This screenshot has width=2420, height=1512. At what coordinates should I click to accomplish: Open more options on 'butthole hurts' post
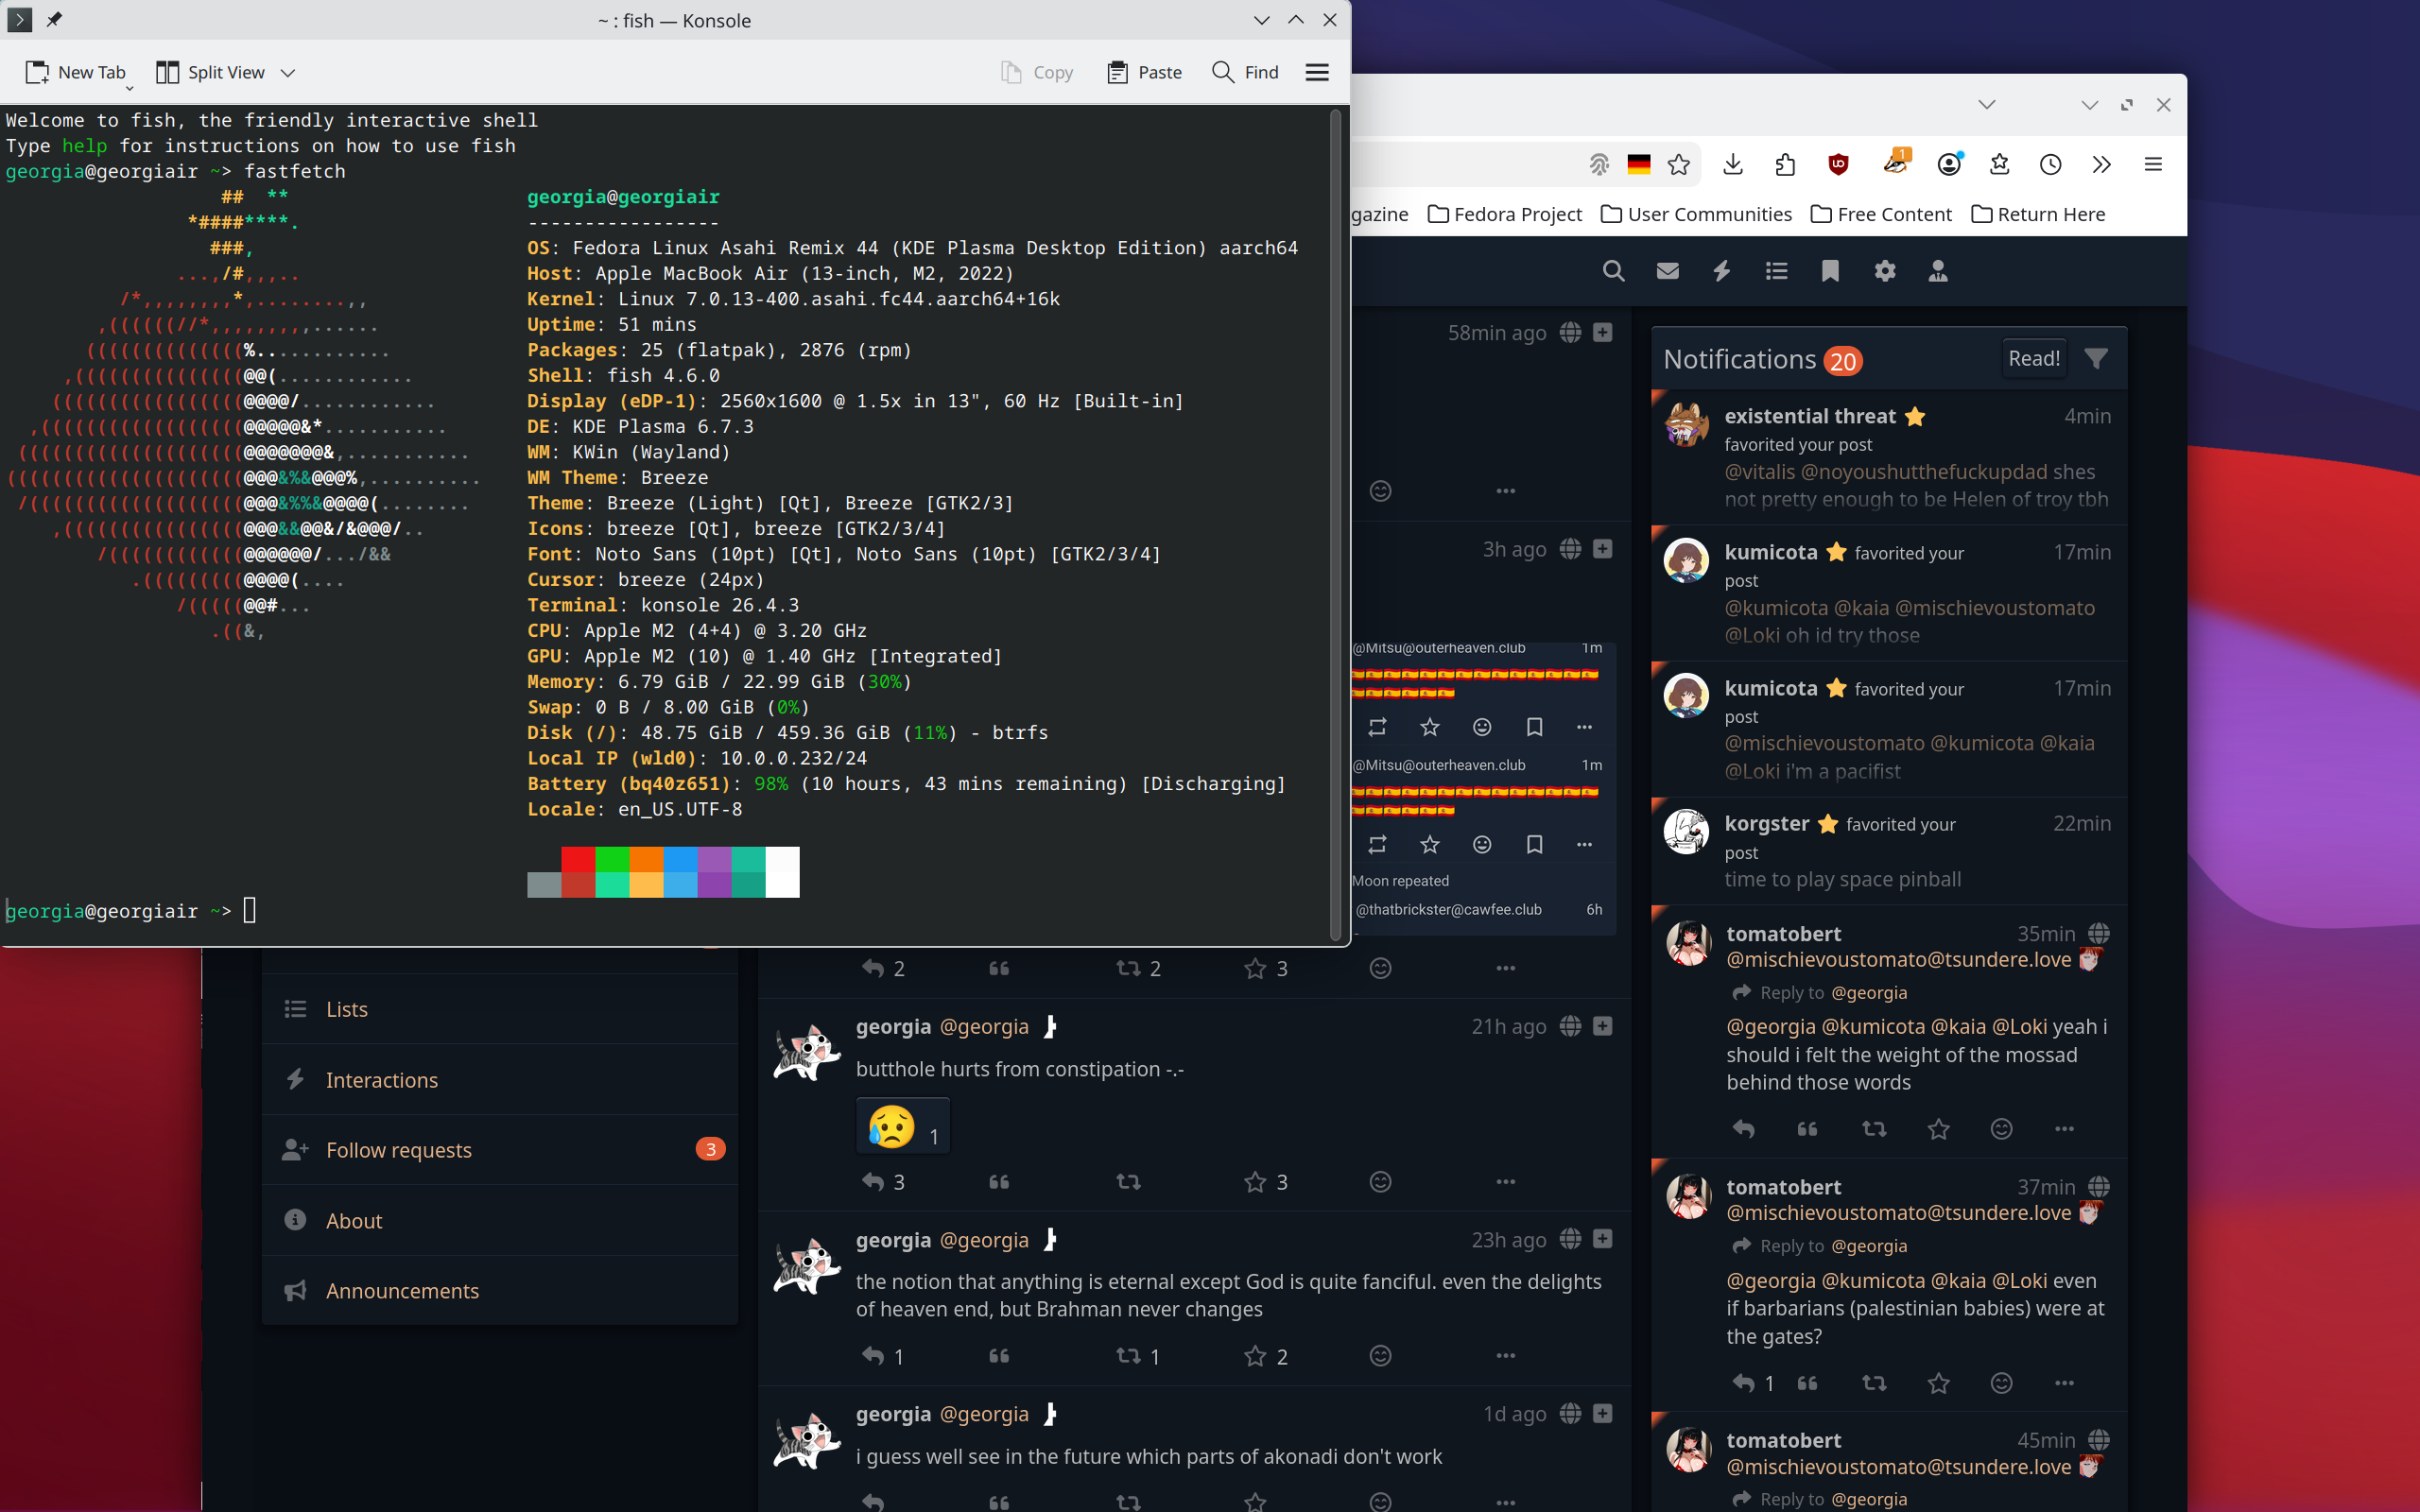click(1505, 1182)
